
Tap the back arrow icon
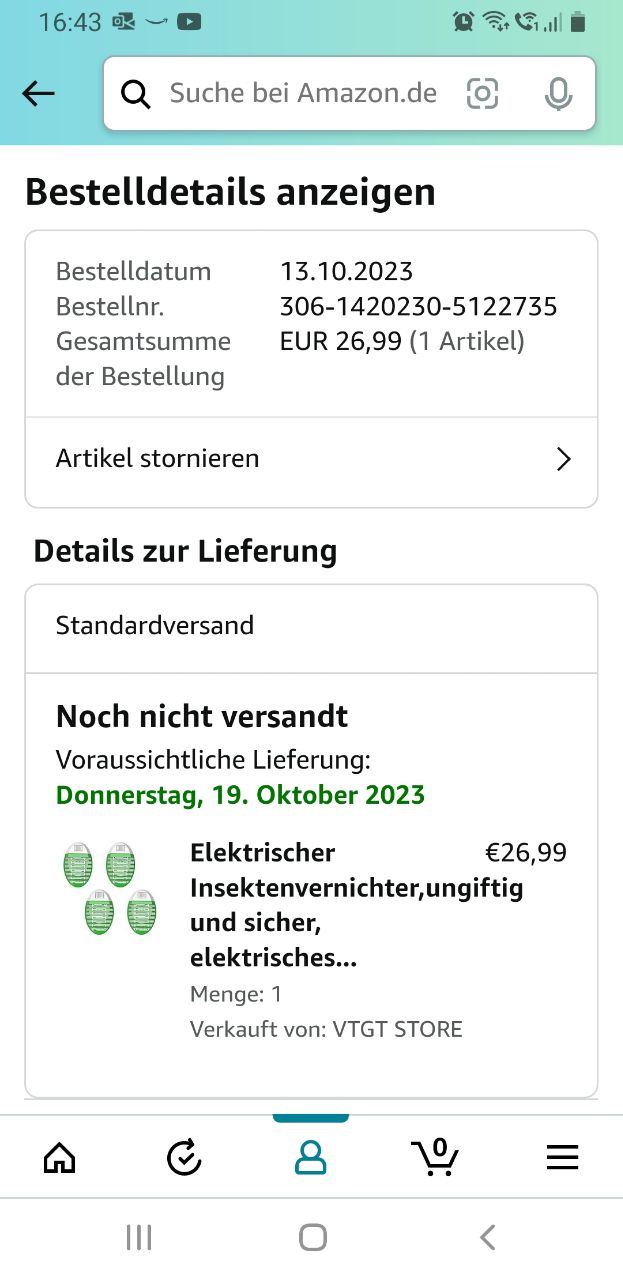pyautogui.click(x=38, y=94)
